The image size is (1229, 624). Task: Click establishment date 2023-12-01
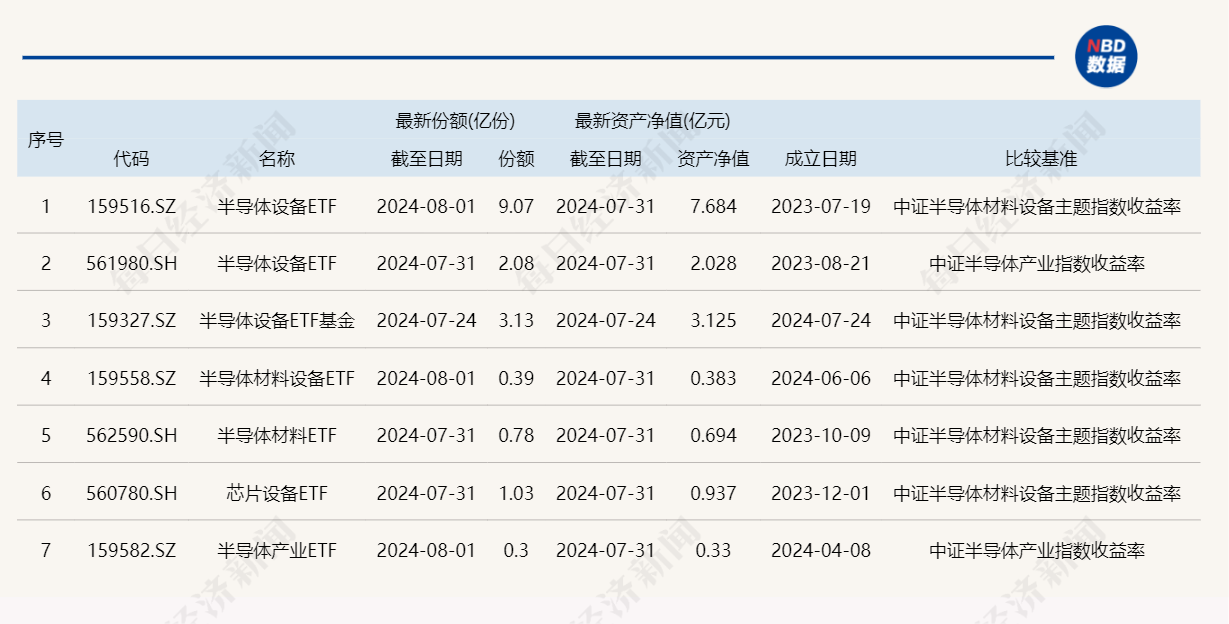click(821, 493)
